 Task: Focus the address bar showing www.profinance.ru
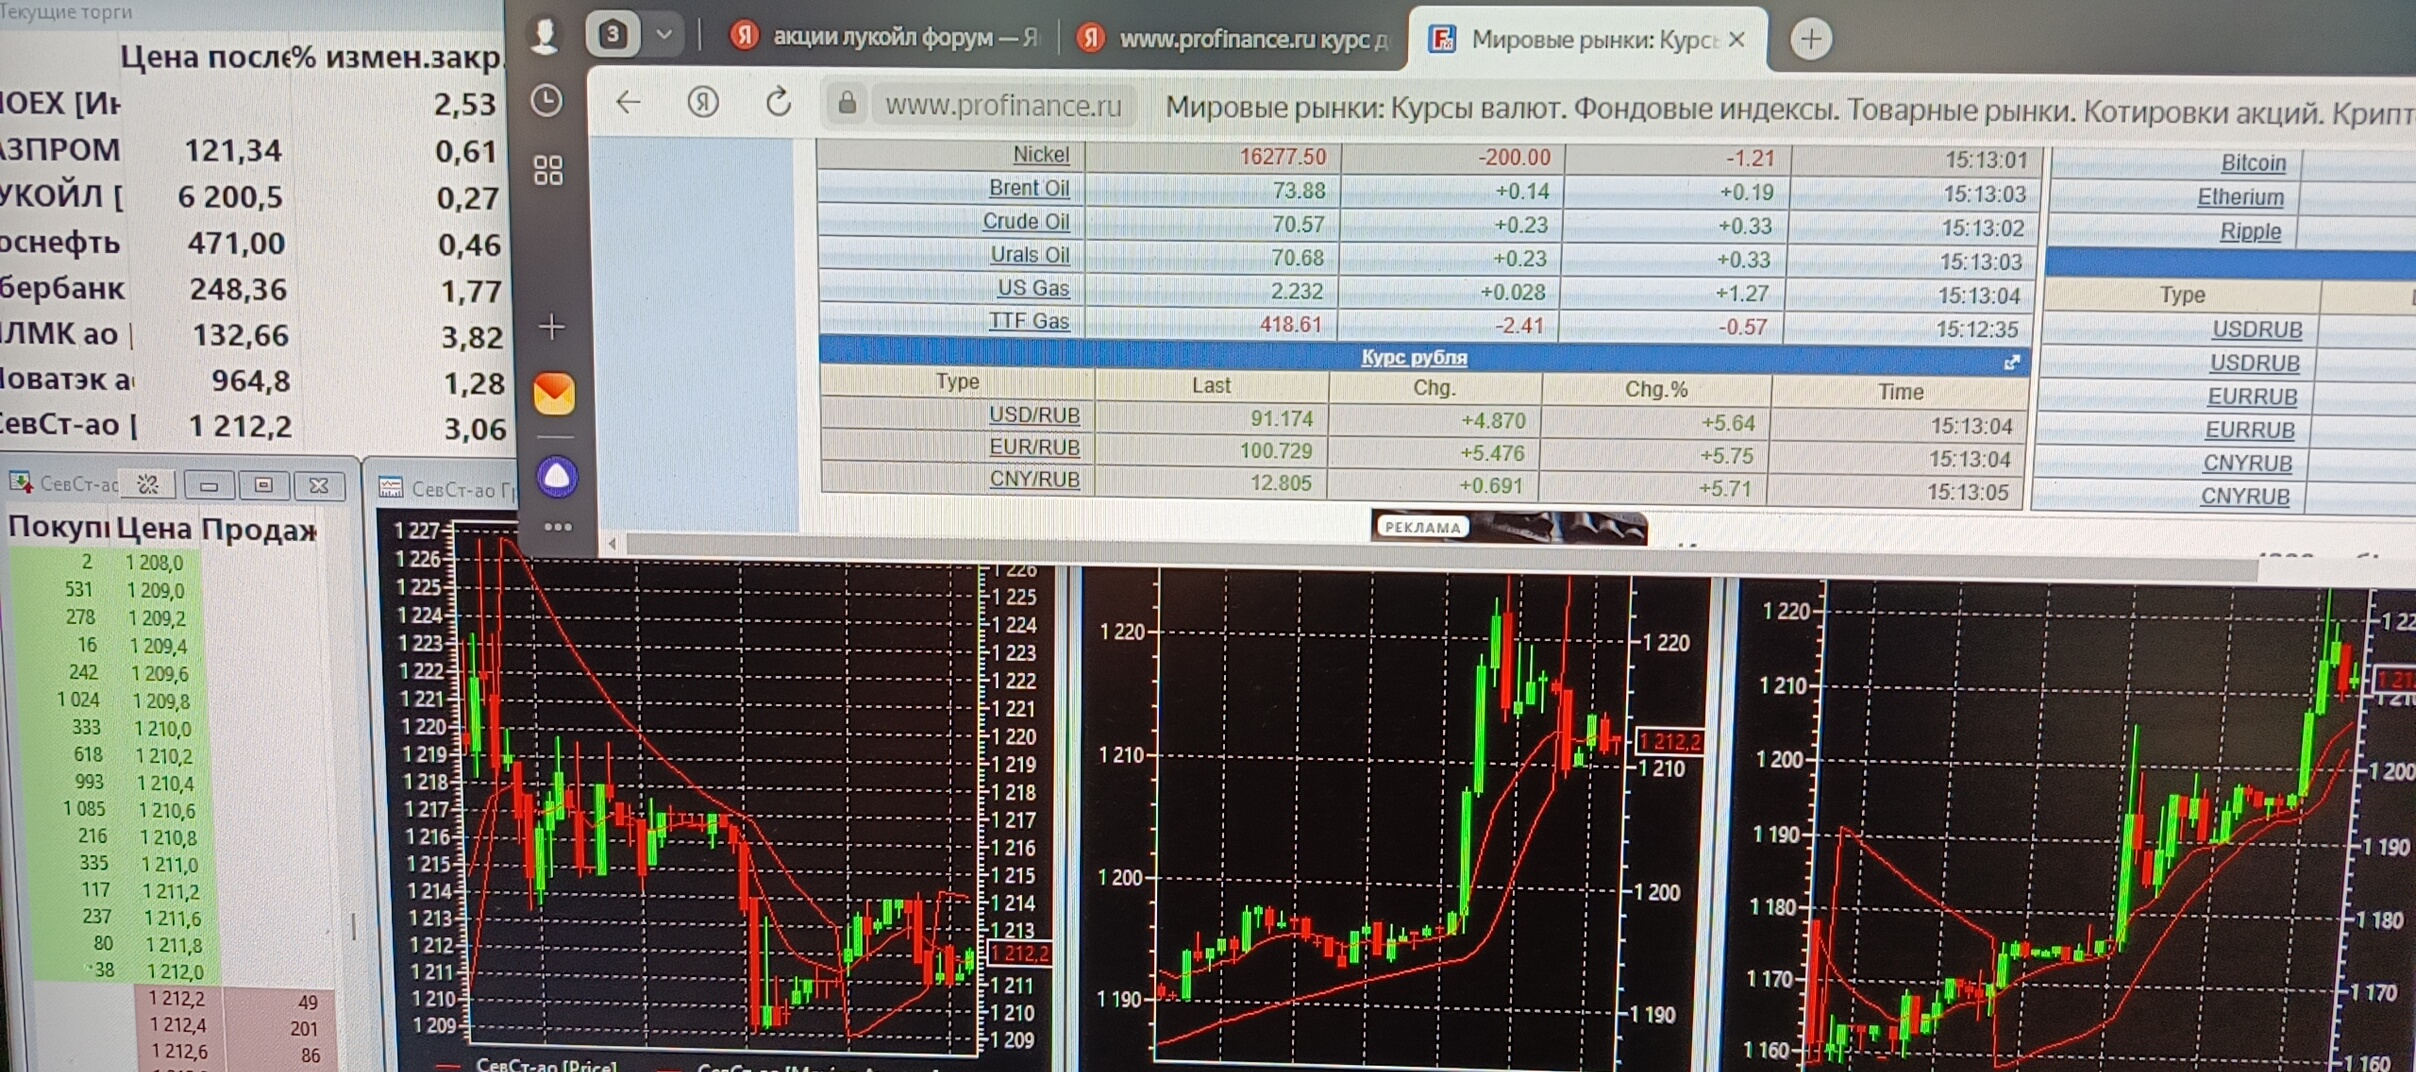(x=1003, y=105)
